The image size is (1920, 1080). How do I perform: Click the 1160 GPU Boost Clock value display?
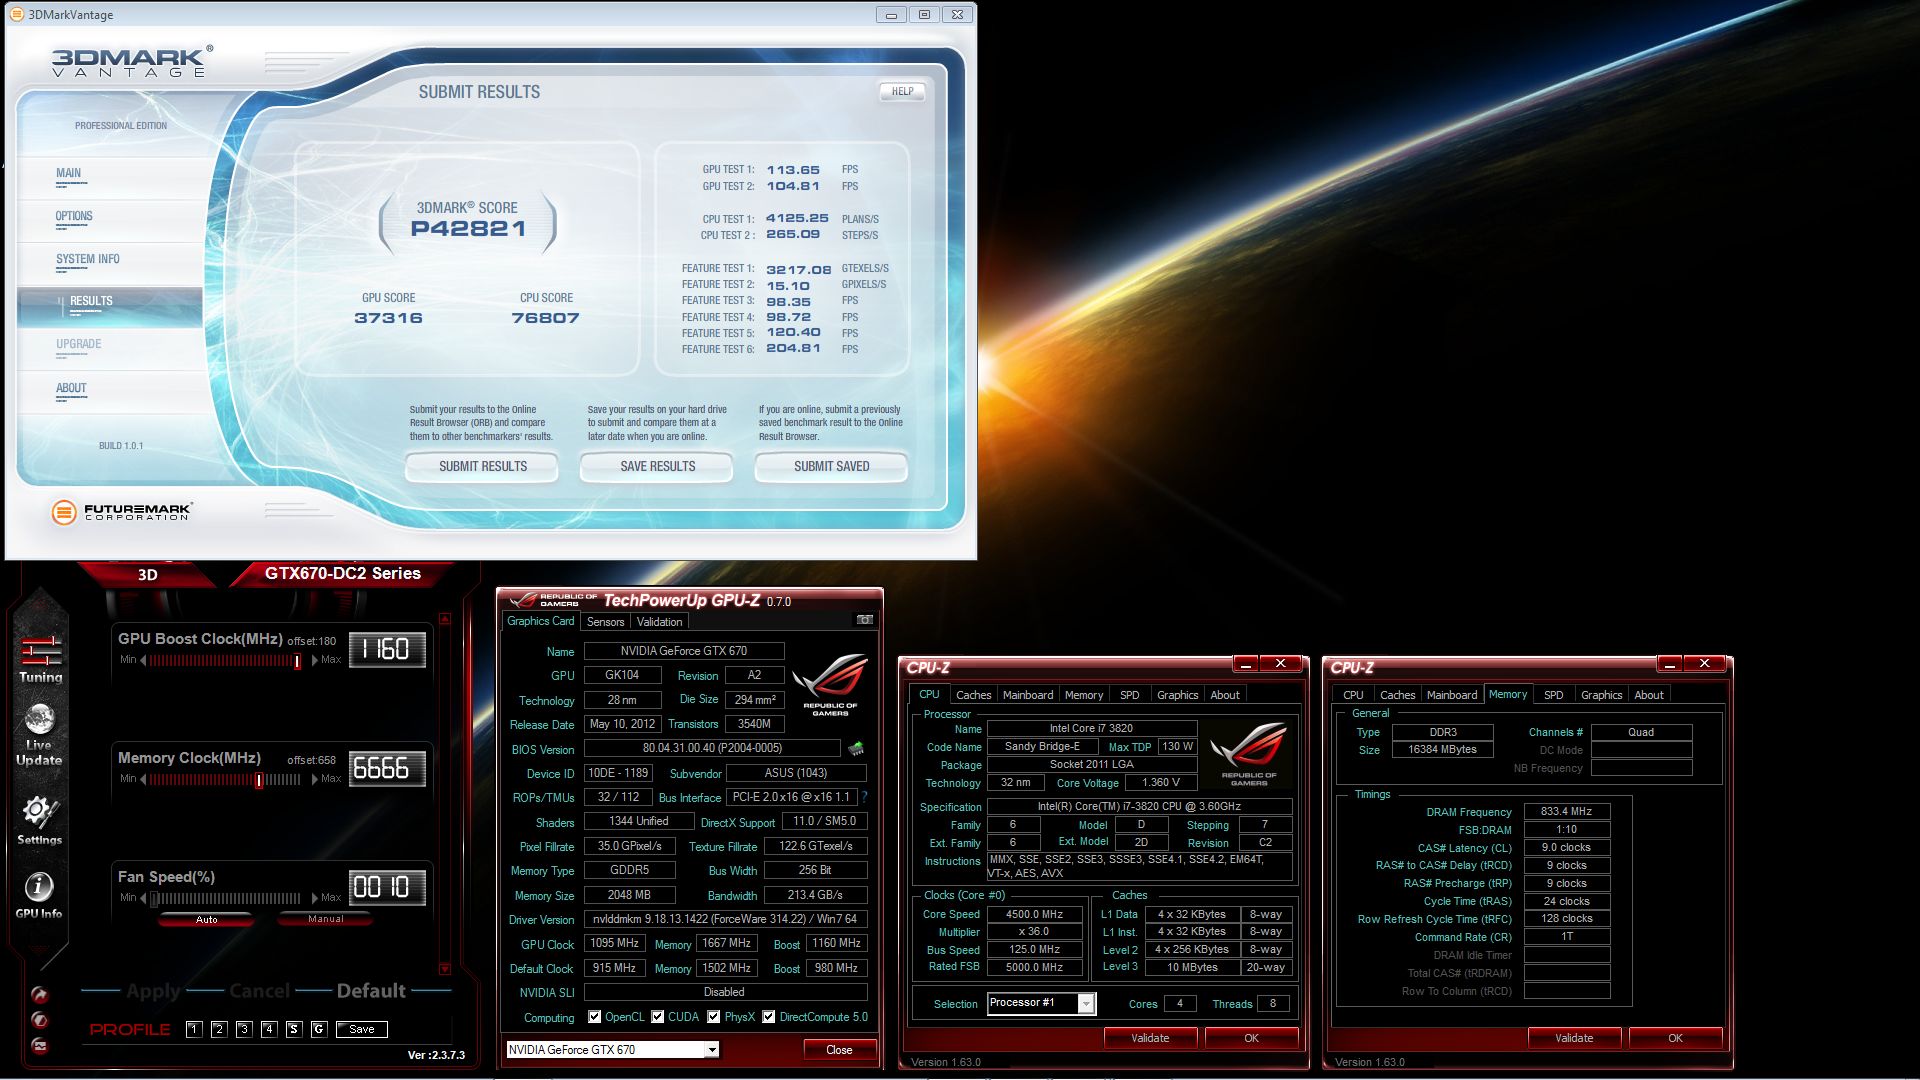(x=387, y=650)
